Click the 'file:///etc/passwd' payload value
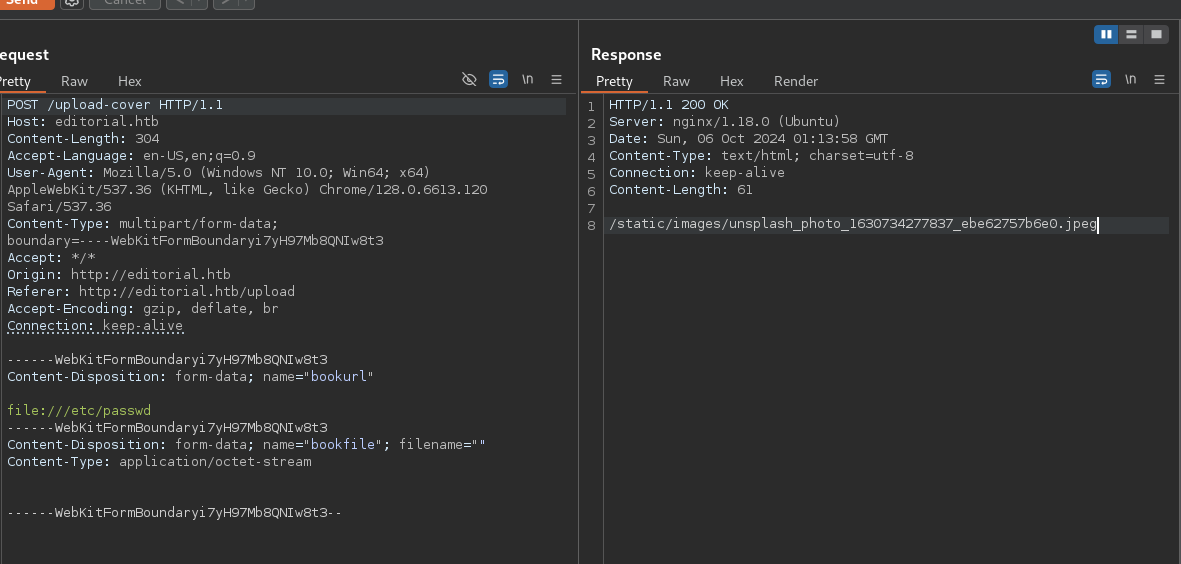 pos(79,410)
